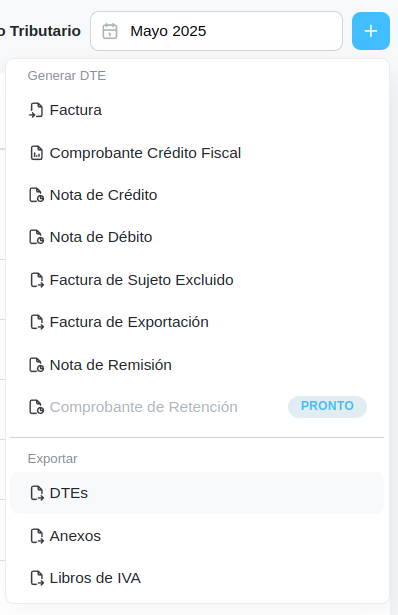
Task: Click the calendar icon in date field
Action: pos(110,31)
